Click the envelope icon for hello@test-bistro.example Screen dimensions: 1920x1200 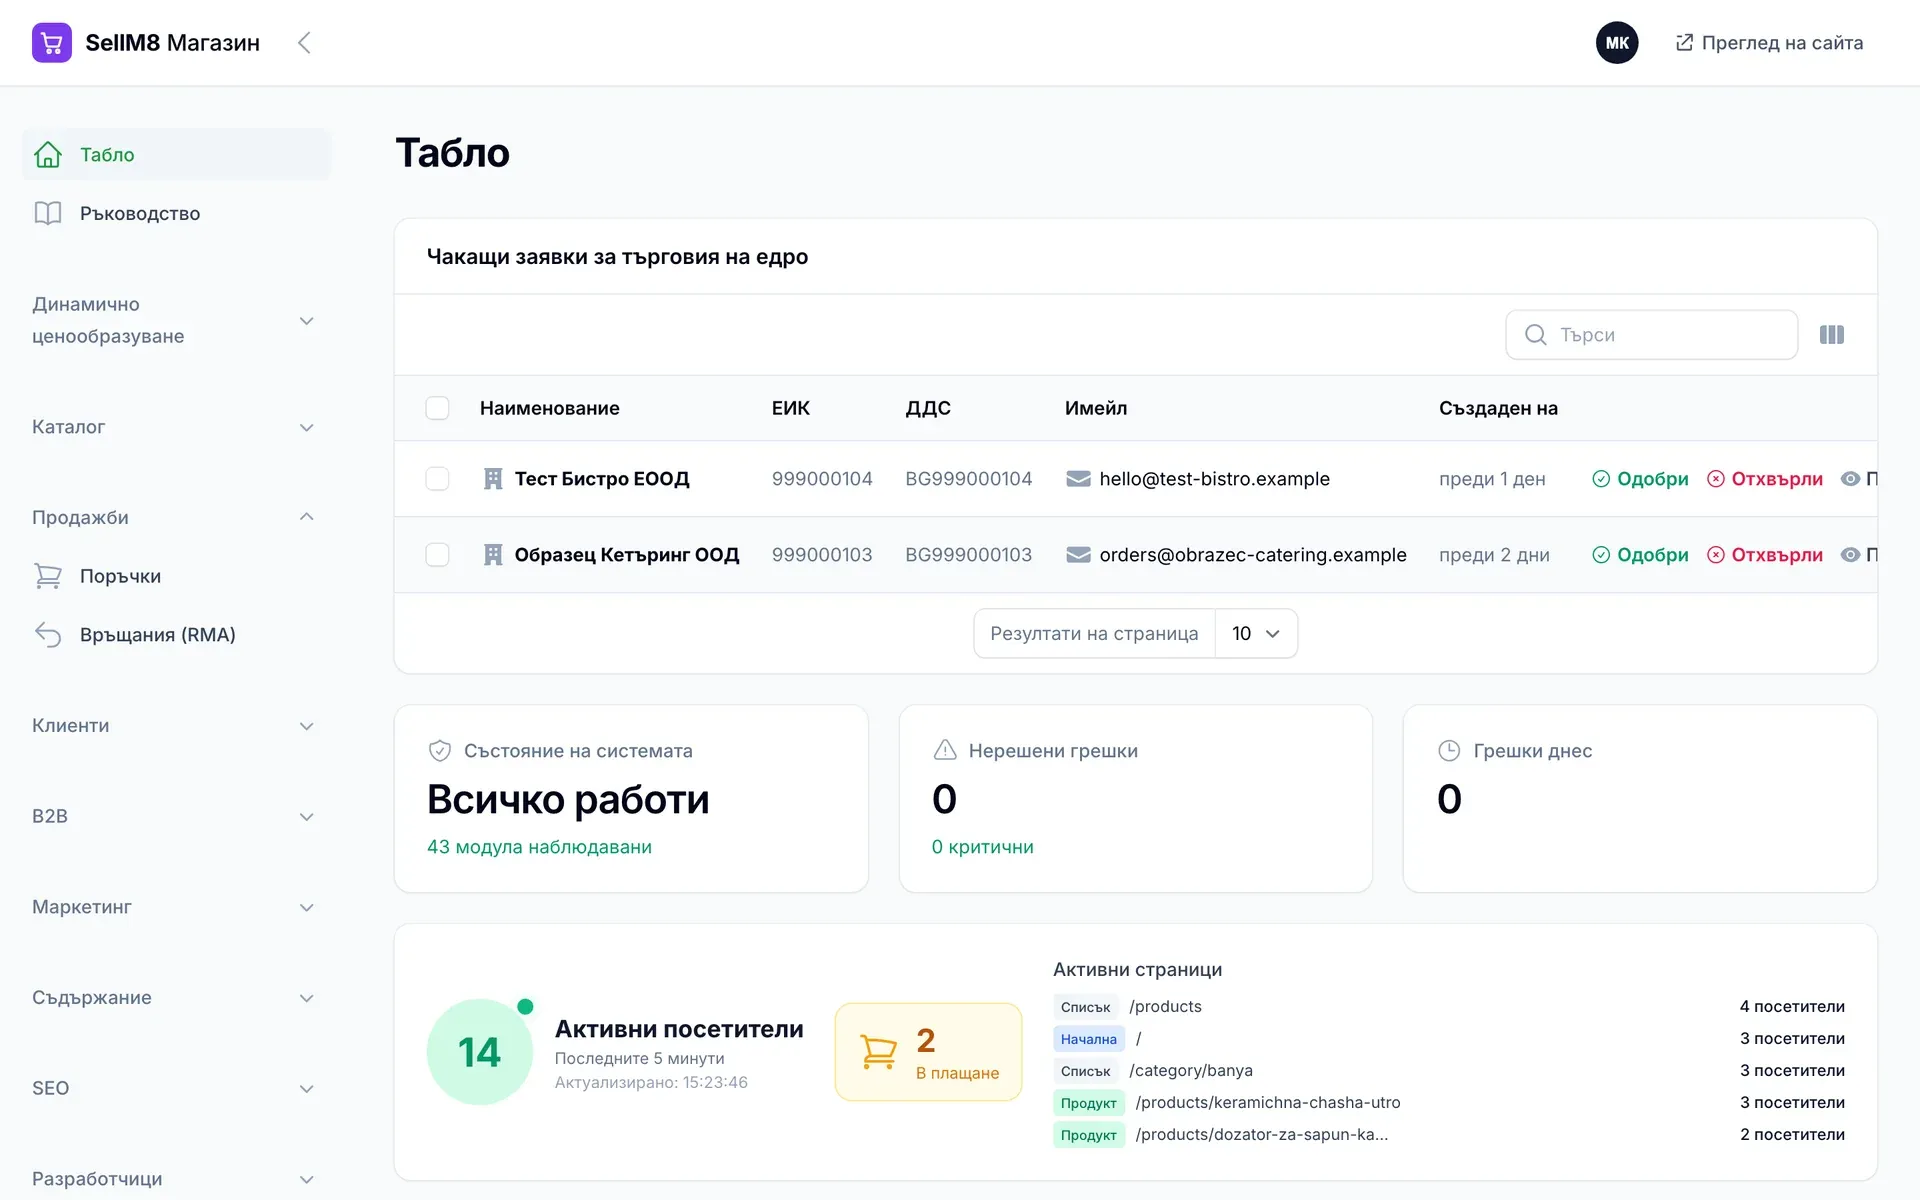[x=1078, y=479]
